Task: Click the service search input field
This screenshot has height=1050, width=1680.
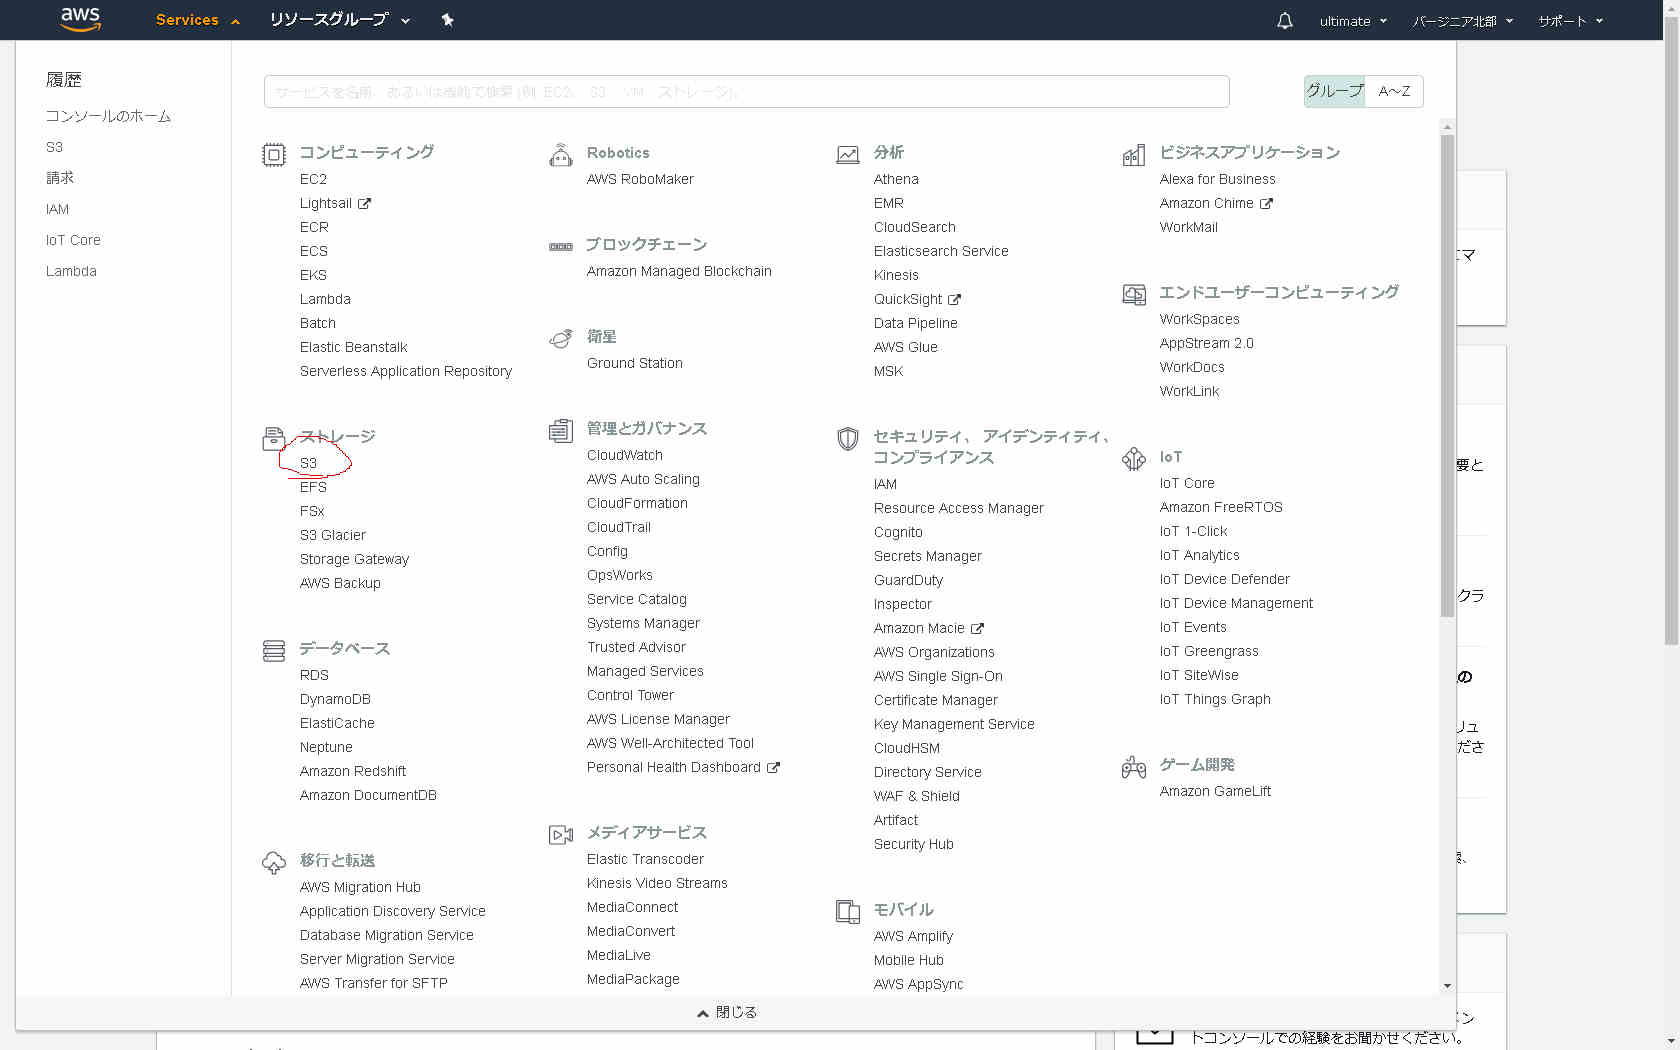Action: 746,91
